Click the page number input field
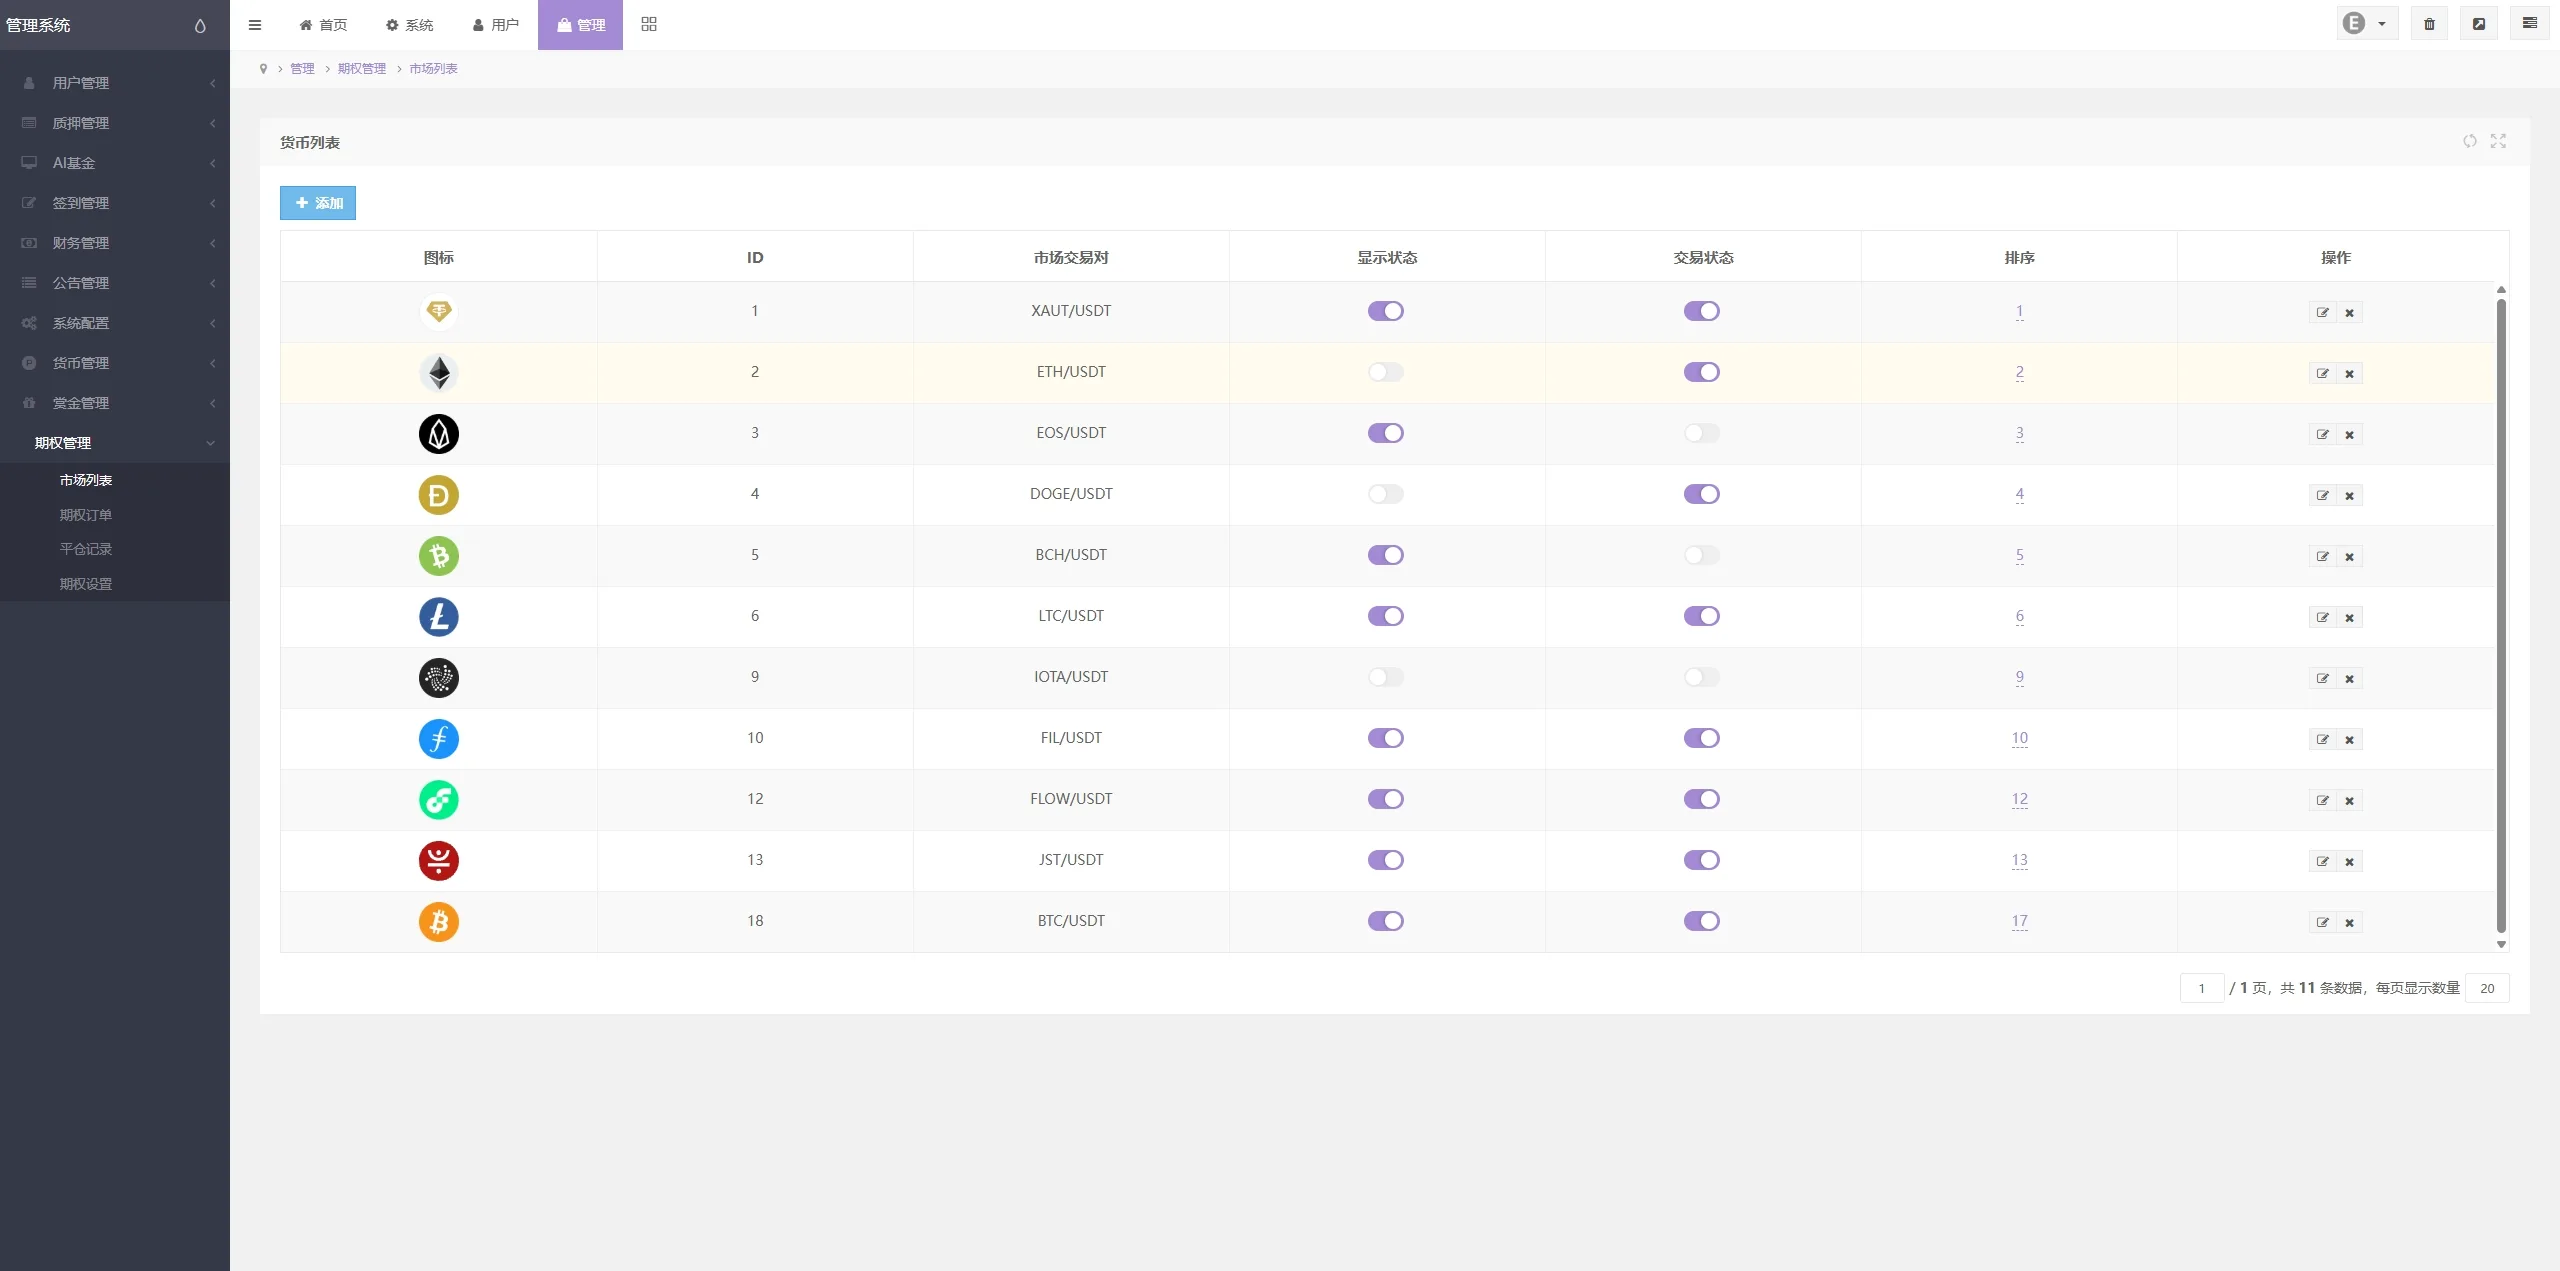The height and width of the screenshot is (1271, 2560). (x=2201, y=988)
